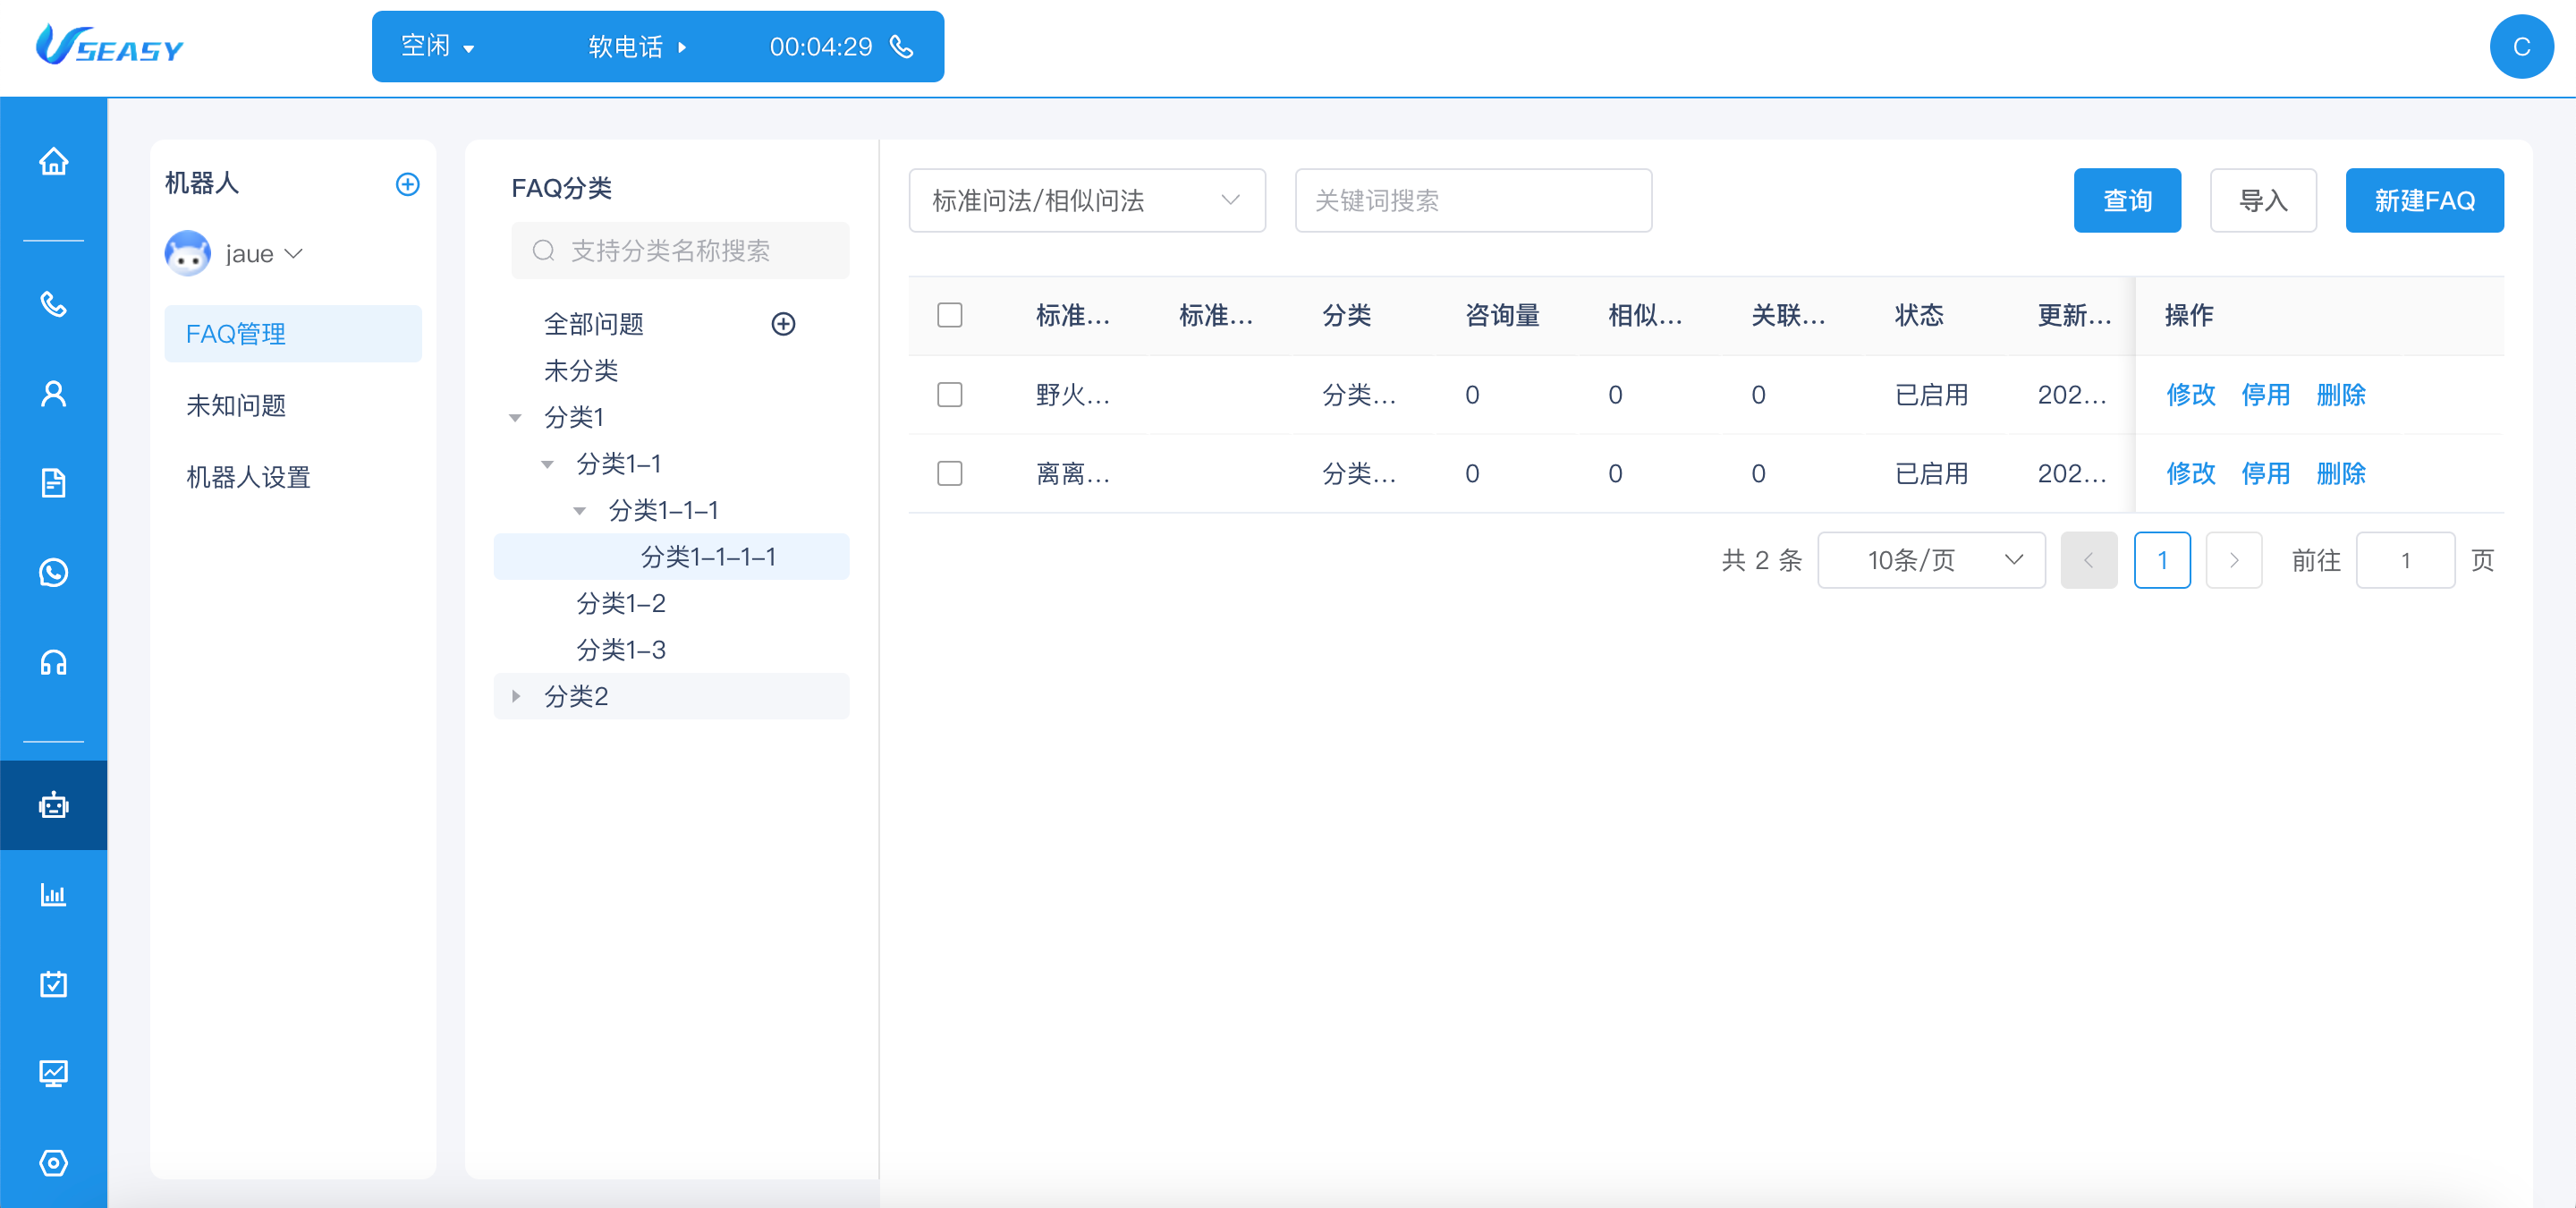The image size is (2576, 1208).
Task: Open the 空闲 status dropdown
Action: [x=438, y=46]
